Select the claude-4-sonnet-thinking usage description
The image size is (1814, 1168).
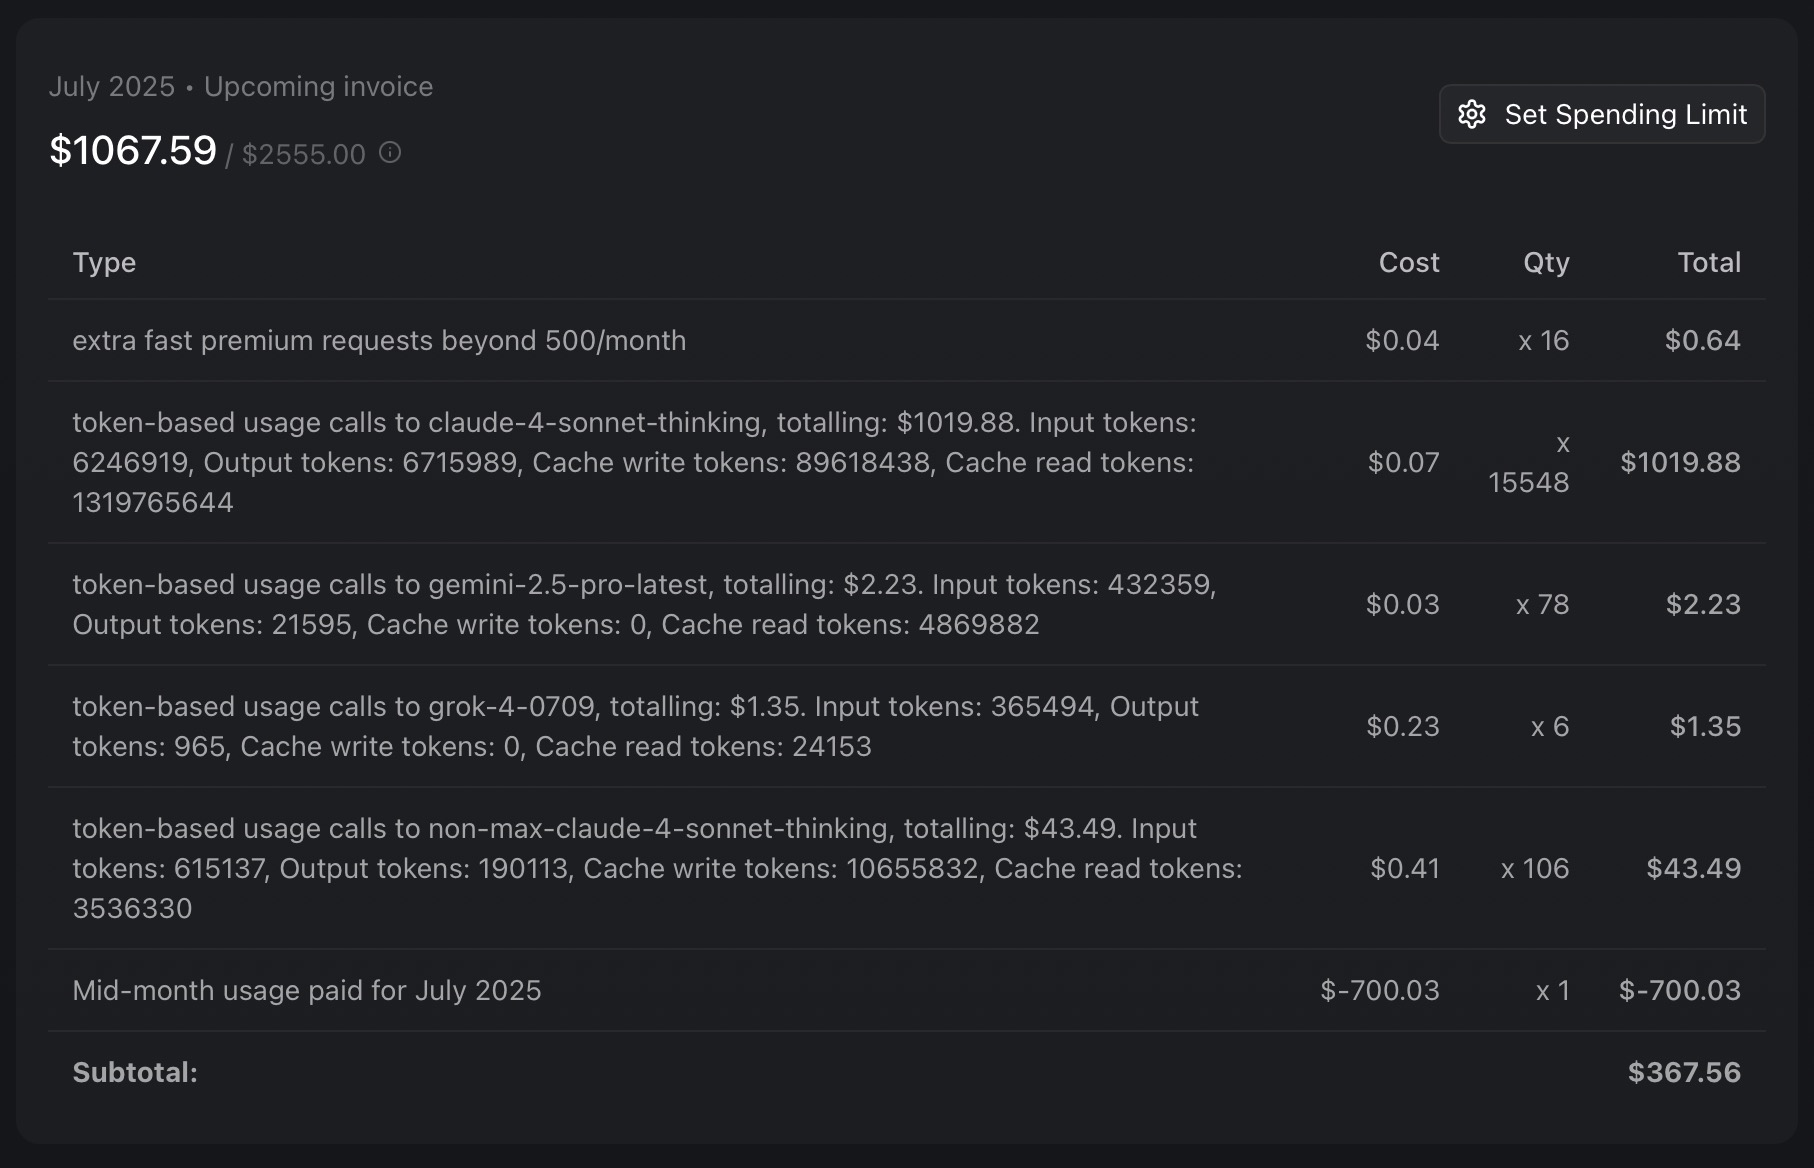coord(633,462)
